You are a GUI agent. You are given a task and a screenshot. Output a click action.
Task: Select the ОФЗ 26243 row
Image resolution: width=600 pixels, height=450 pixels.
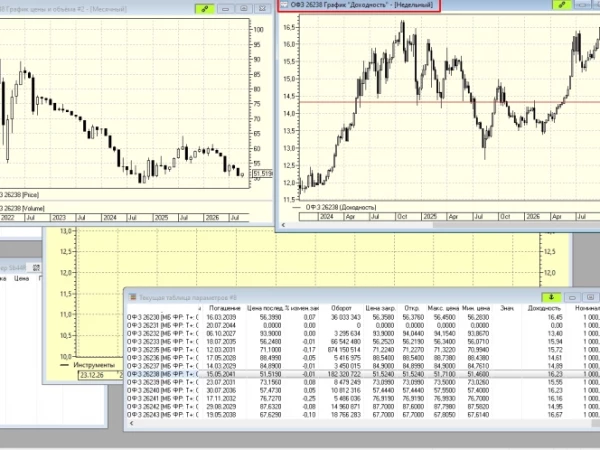(363, 415)
